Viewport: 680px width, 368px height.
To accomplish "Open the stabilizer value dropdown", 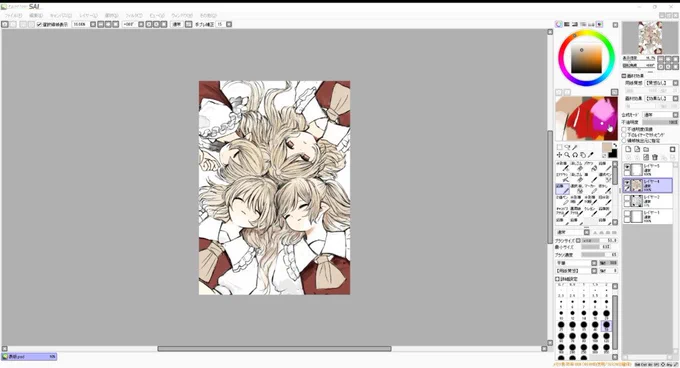I will tap(229, 24).
